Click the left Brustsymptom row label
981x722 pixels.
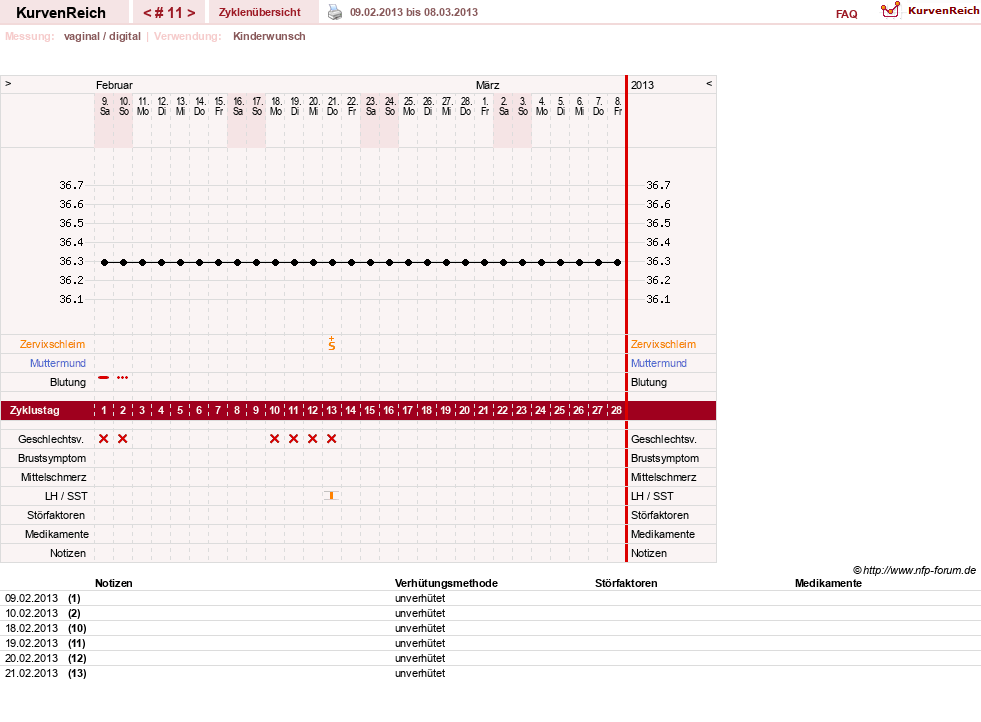coord(52,458)
